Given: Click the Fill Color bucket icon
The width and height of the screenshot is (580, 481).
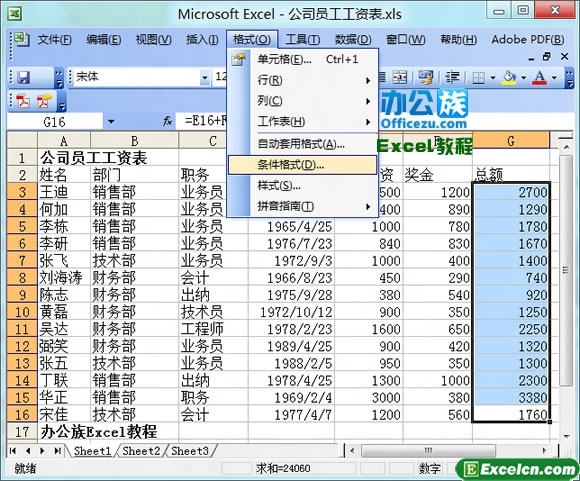Looking at the screenshot, I should pyautogui.click(x=509, y=78).
